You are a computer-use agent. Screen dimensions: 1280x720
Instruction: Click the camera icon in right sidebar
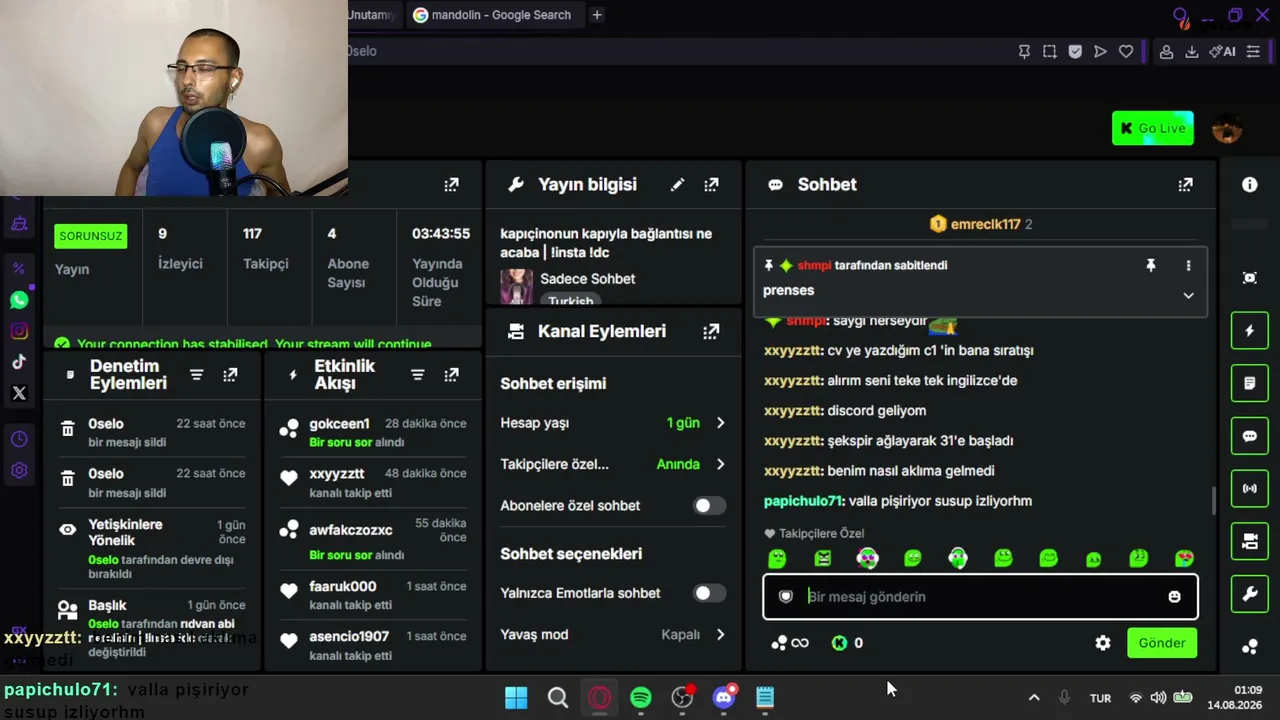[1249, 541]
